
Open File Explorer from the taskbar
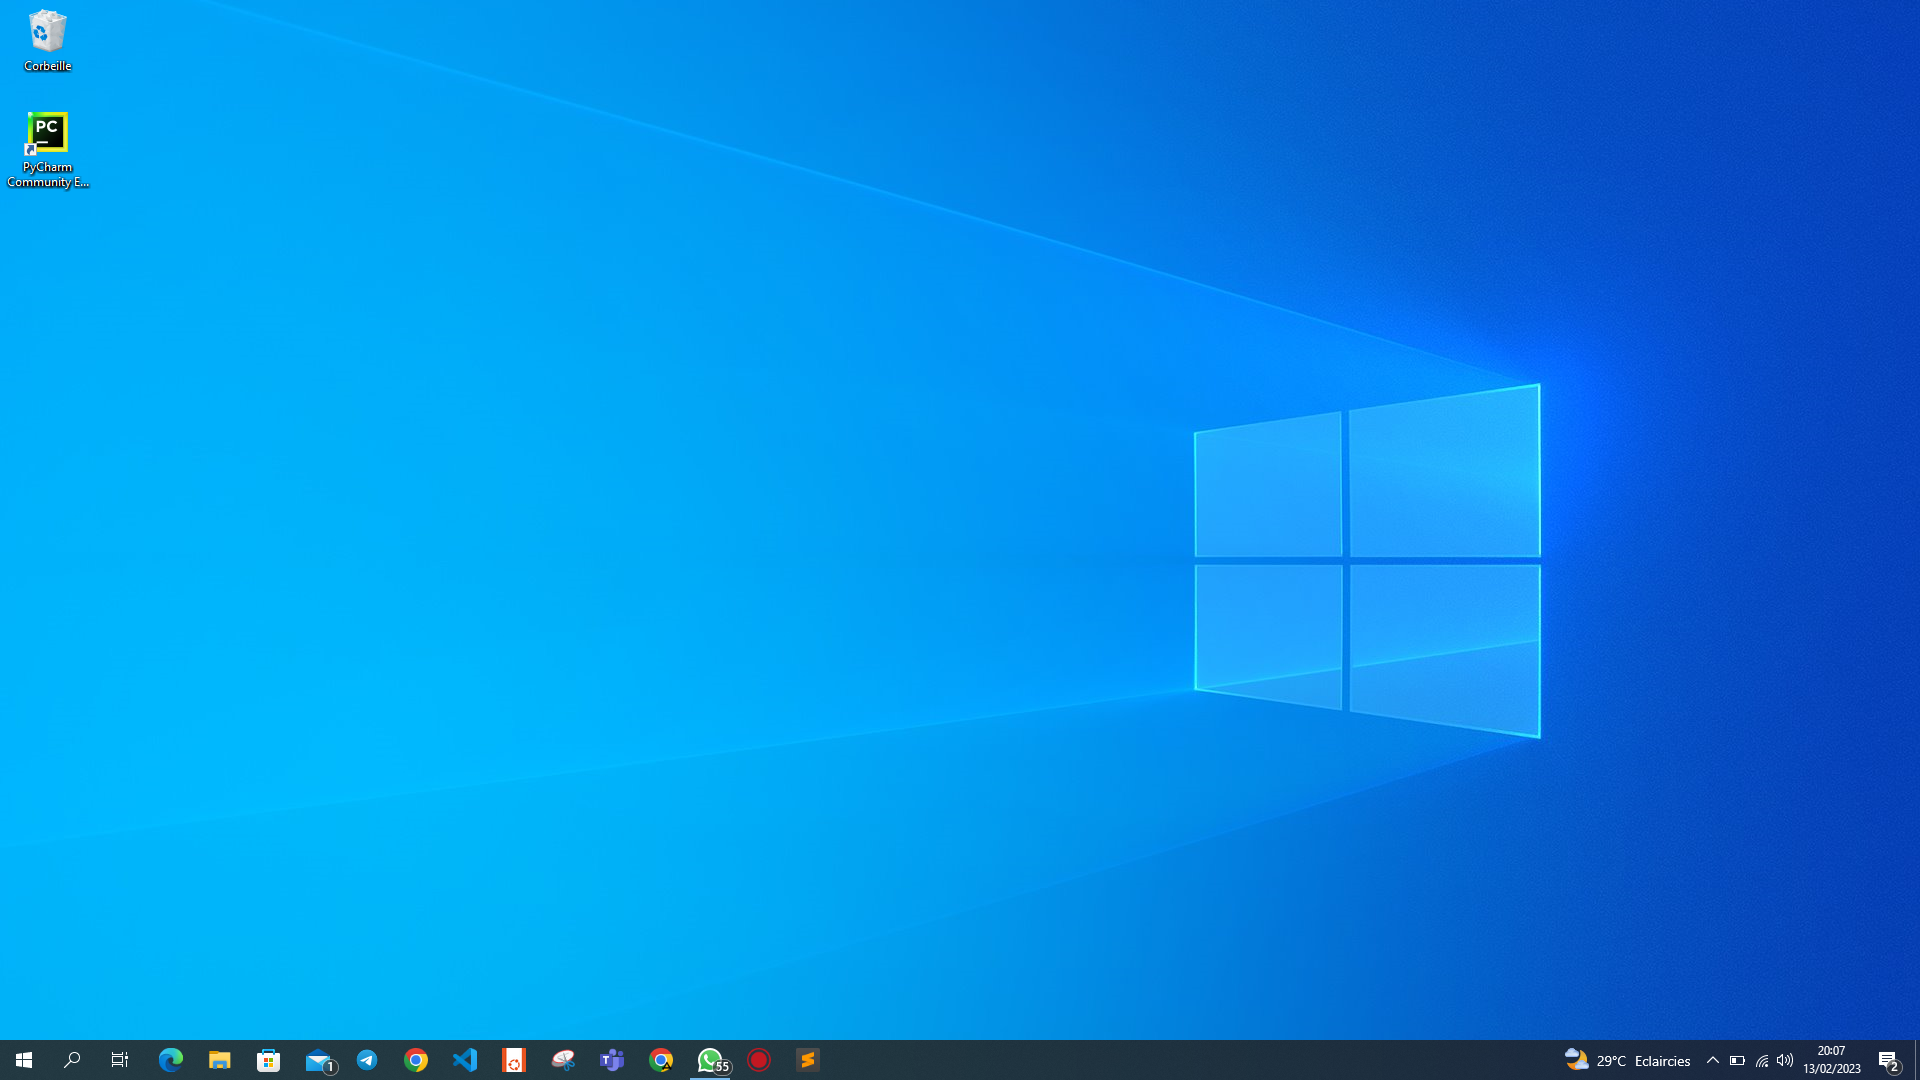pos(220,1060)
